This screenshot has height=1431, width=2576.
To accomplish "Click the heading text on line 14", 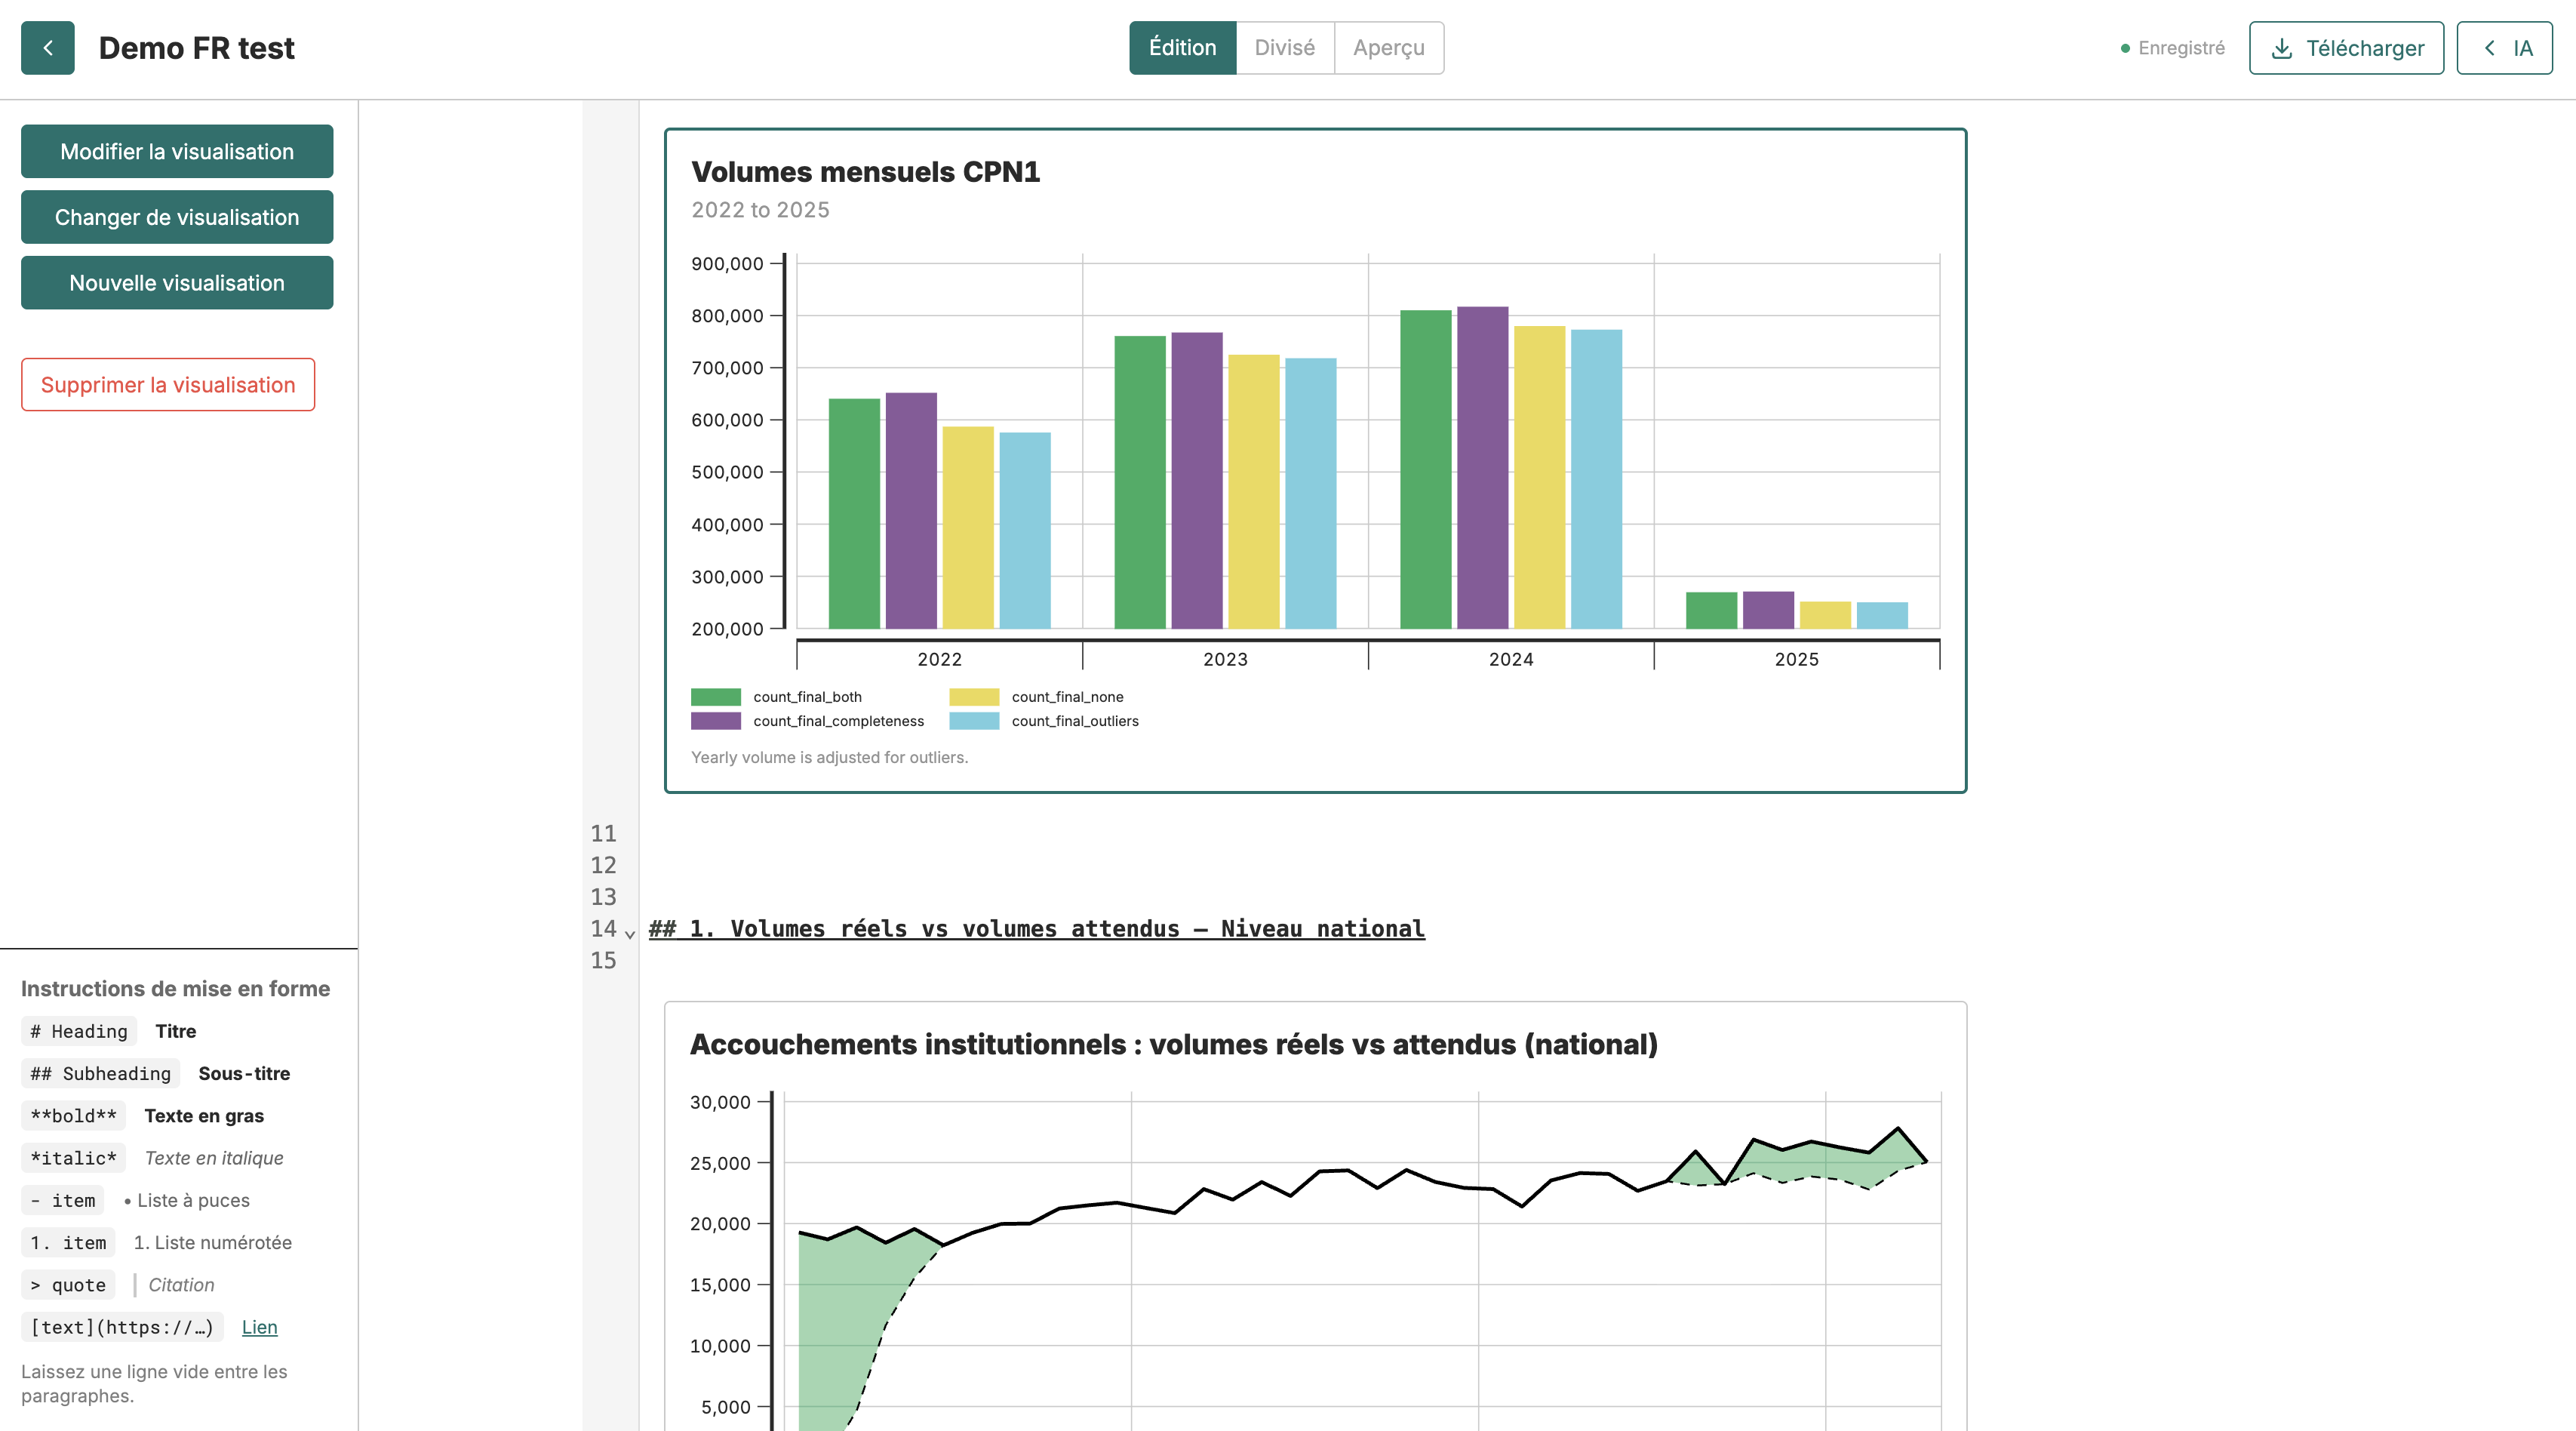I will [x=1037, y=929].
